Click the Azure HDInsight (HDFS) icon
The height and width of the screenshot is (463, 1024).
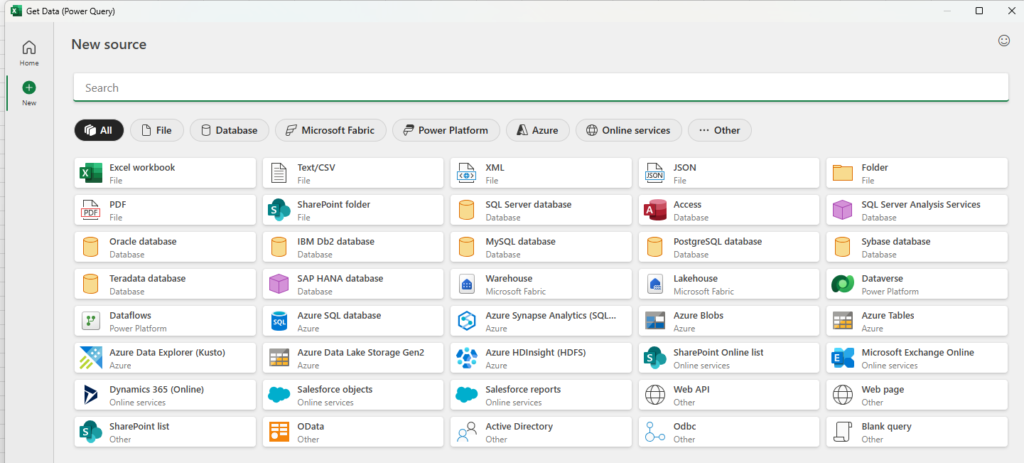tap(466, 358)
